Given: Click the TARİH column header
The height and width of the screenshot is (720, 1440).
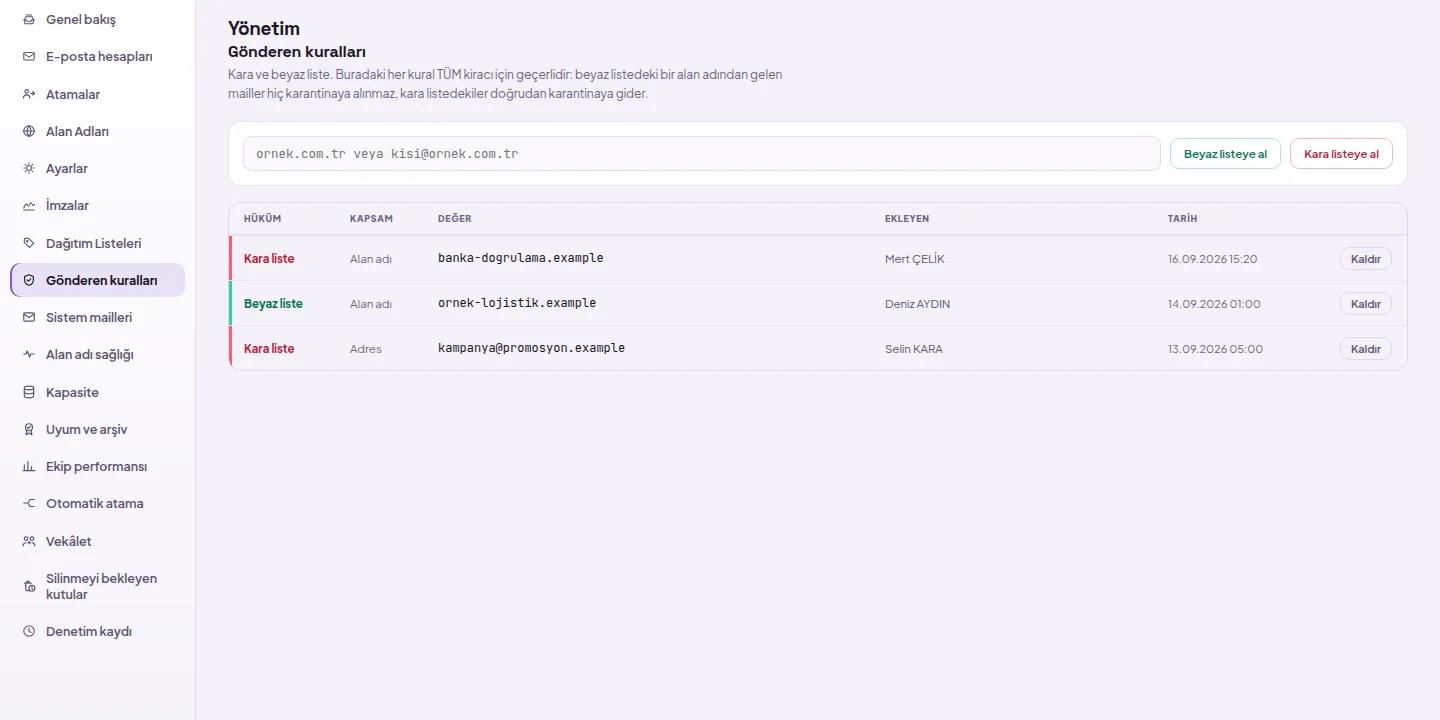Looking at the screenshot, I should point(1182,219).
